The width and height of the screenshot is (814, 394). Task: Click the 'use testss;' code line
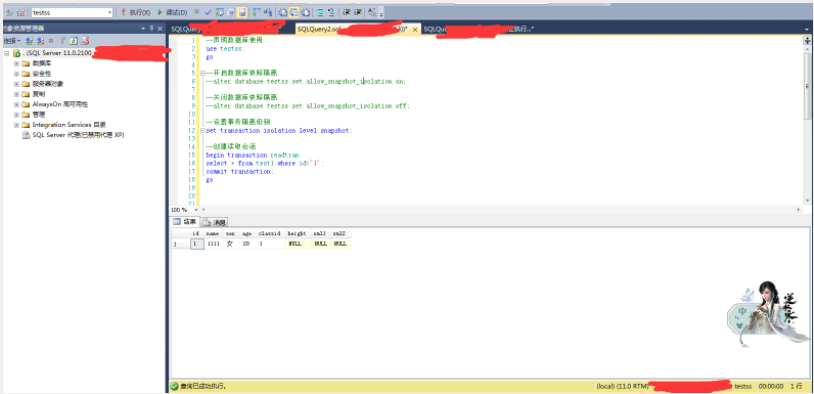[x=225, y=48]
